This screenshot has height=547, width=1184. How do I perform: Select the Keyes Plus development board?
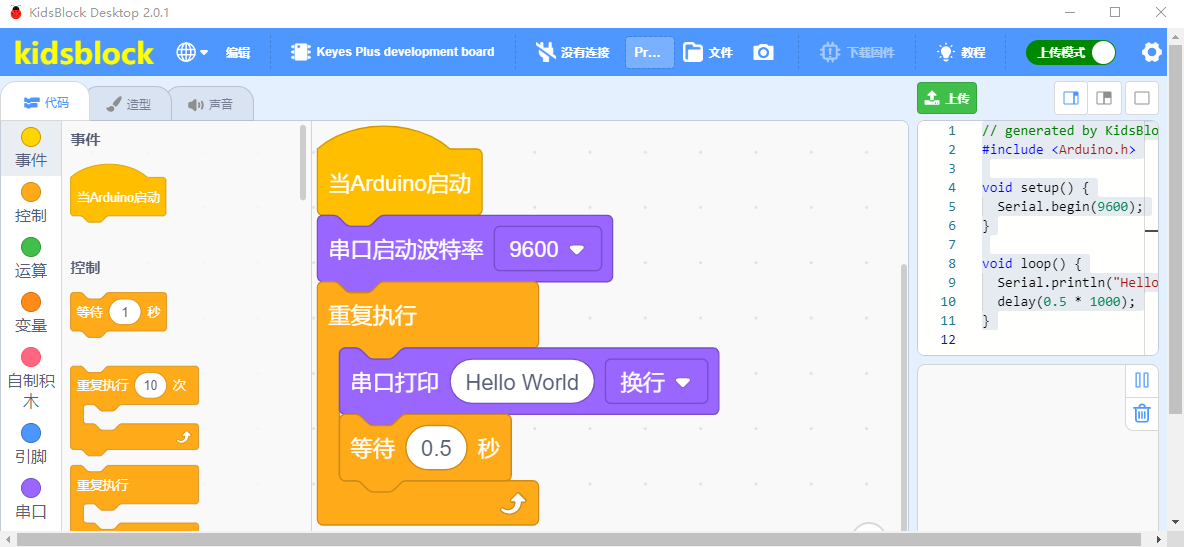click(x=393, y=52)
